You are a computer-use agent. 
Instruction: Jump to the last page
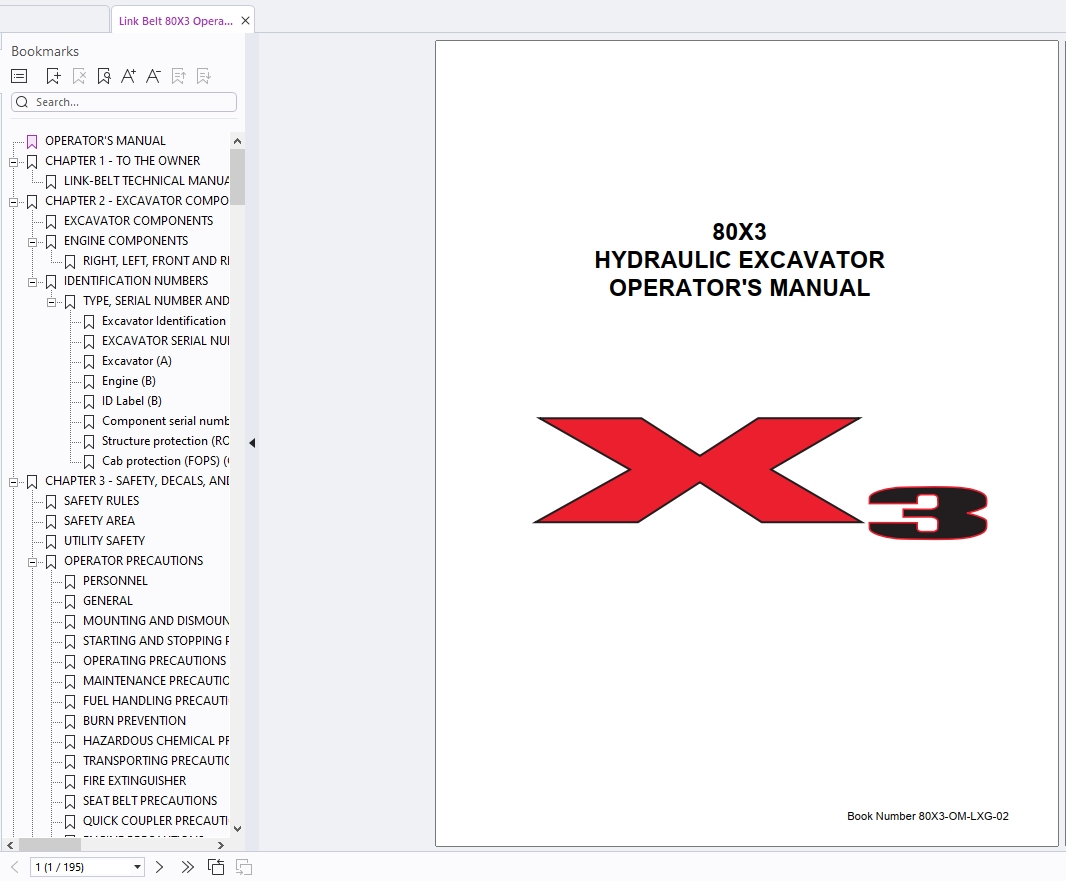point(188,867)
